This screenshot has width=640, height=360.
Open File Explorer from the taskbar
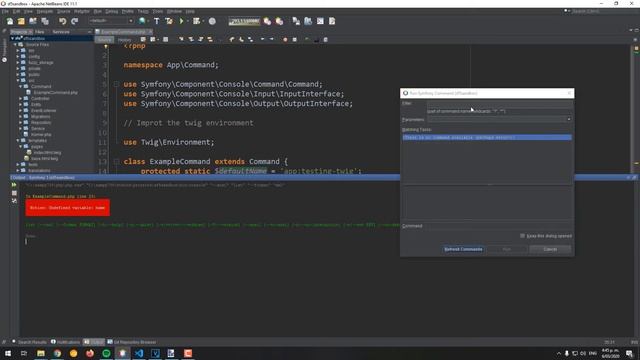[41, 353]
